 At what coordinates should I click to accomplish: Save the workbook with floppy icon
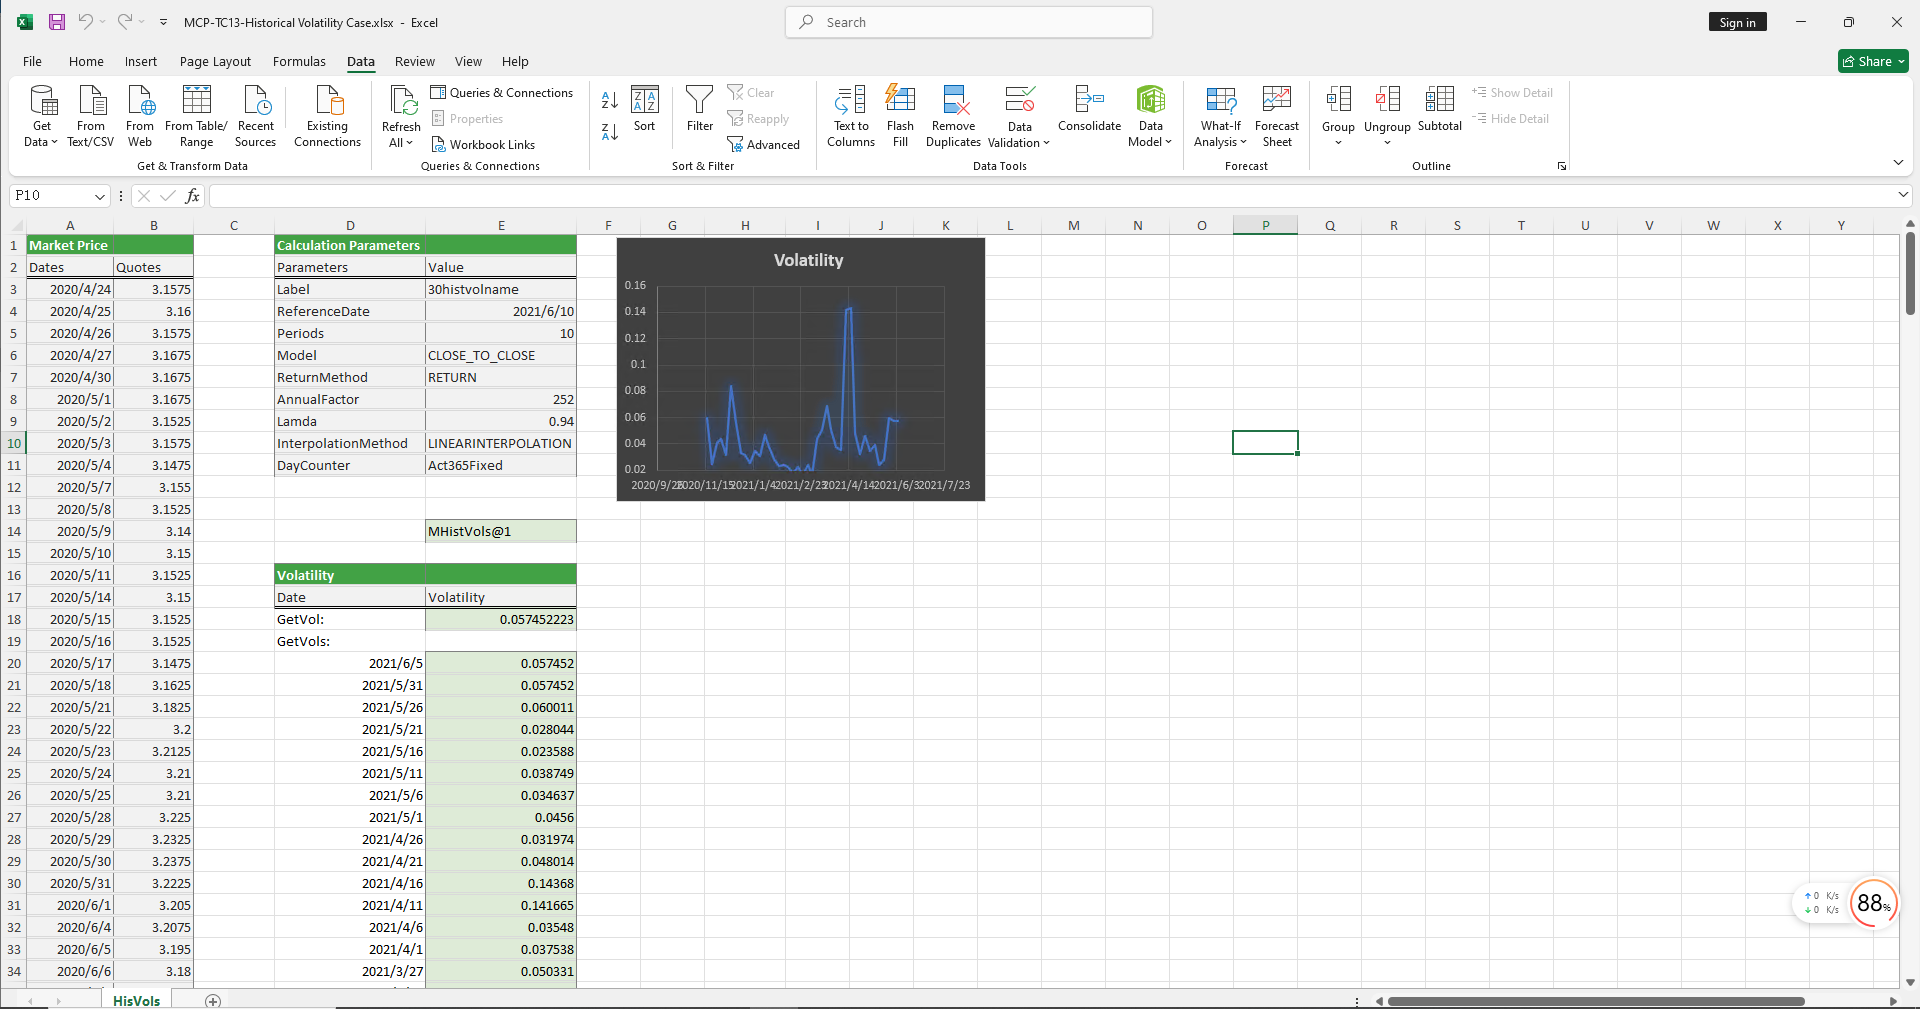pos(57,22)
